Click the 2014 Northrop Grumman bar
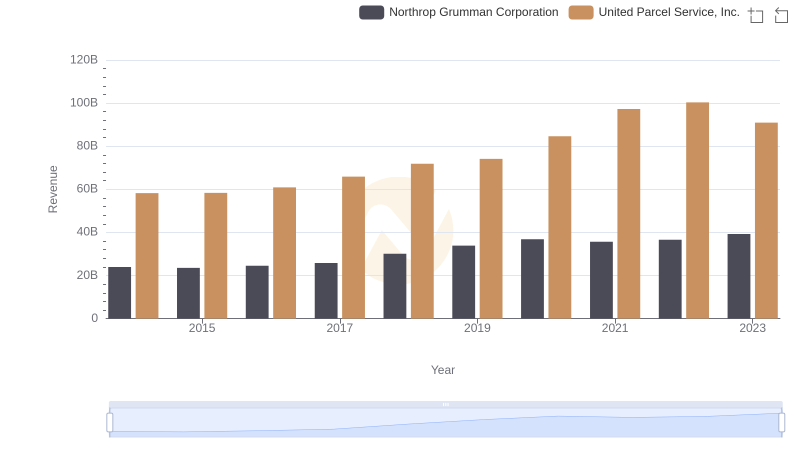This screenshot has height=461, width=800. coord(119,293)
